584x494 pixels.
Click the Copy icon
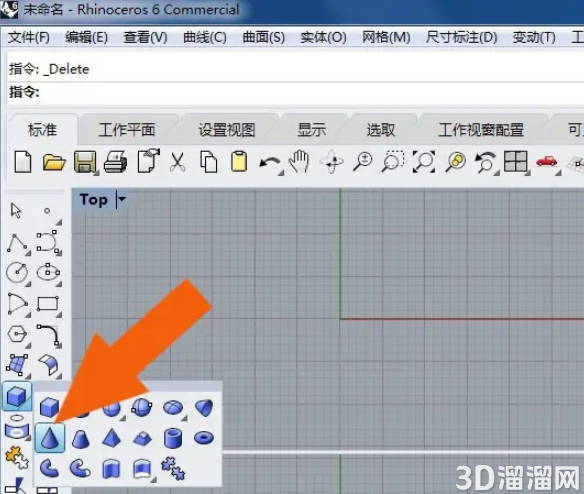tap(209, 162)
